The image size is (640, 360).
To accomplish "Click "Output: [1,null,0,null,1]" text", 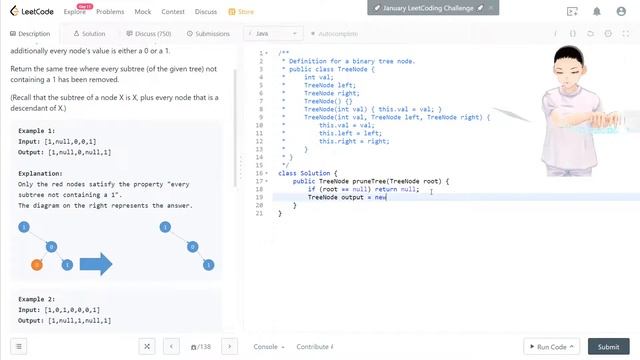I will pyautogui.click(x=64, y=152).
